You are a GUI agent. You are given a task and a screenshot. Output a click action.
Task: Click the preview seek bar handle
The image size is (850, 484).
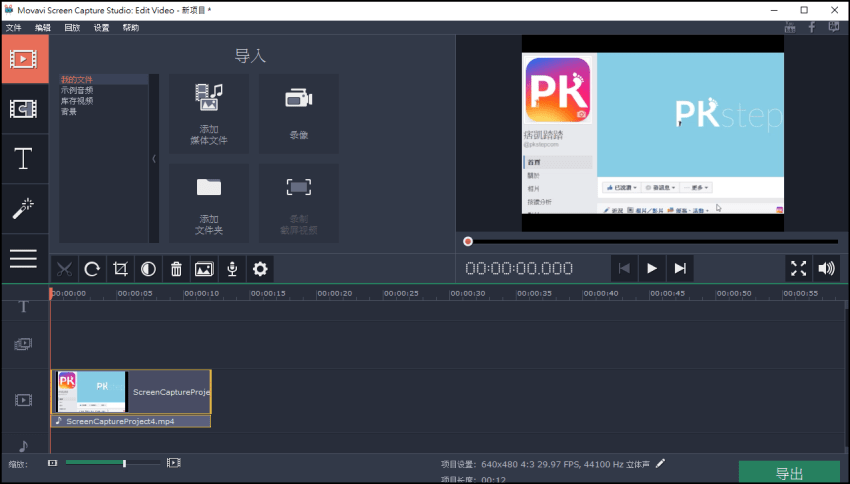click(x=468, y=242)
